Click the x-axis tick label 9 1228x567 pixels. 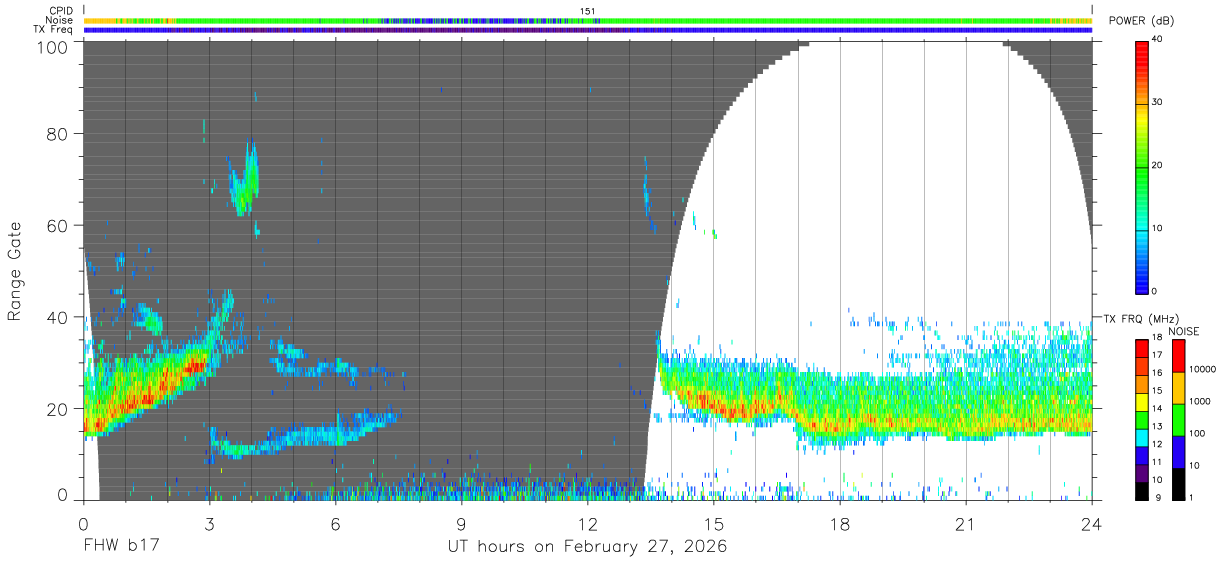[461, 524]
